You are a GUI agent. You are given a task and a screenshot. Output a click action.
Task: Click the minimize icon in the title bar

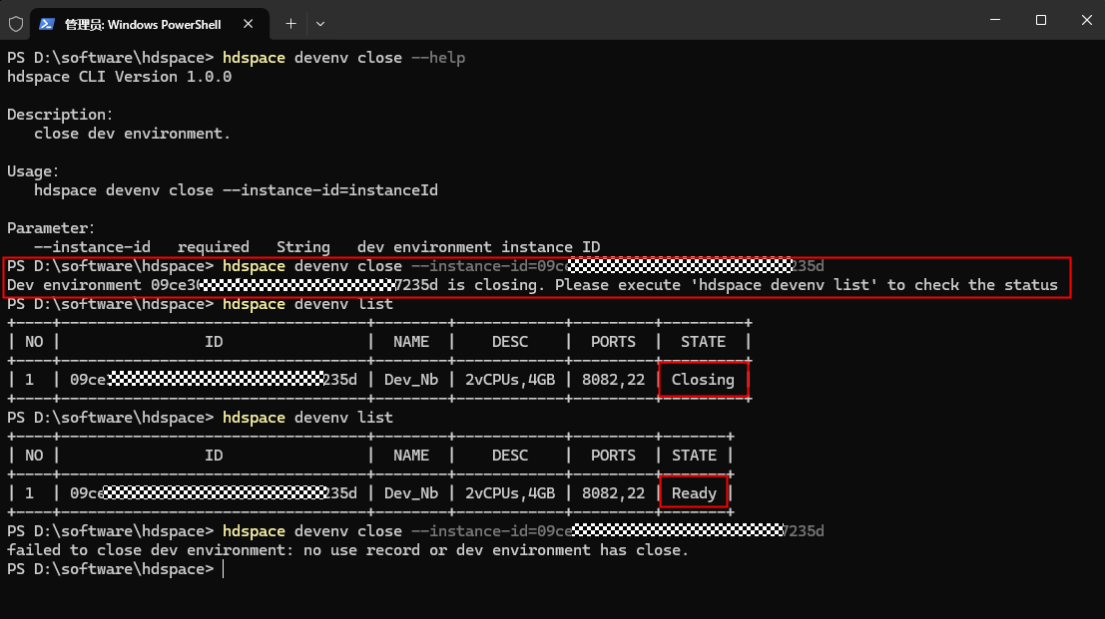tap(993, 19)
